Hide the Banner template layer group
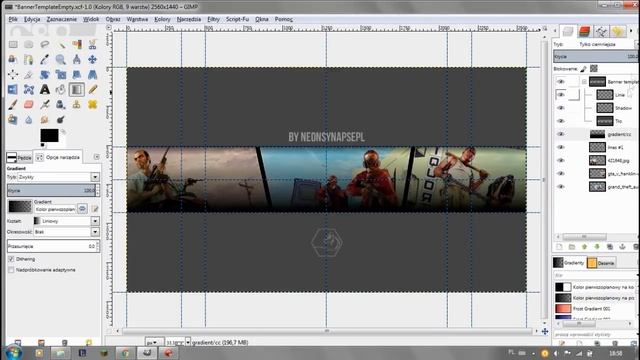This screenshot has height=360, width=640. pos(561,82)
